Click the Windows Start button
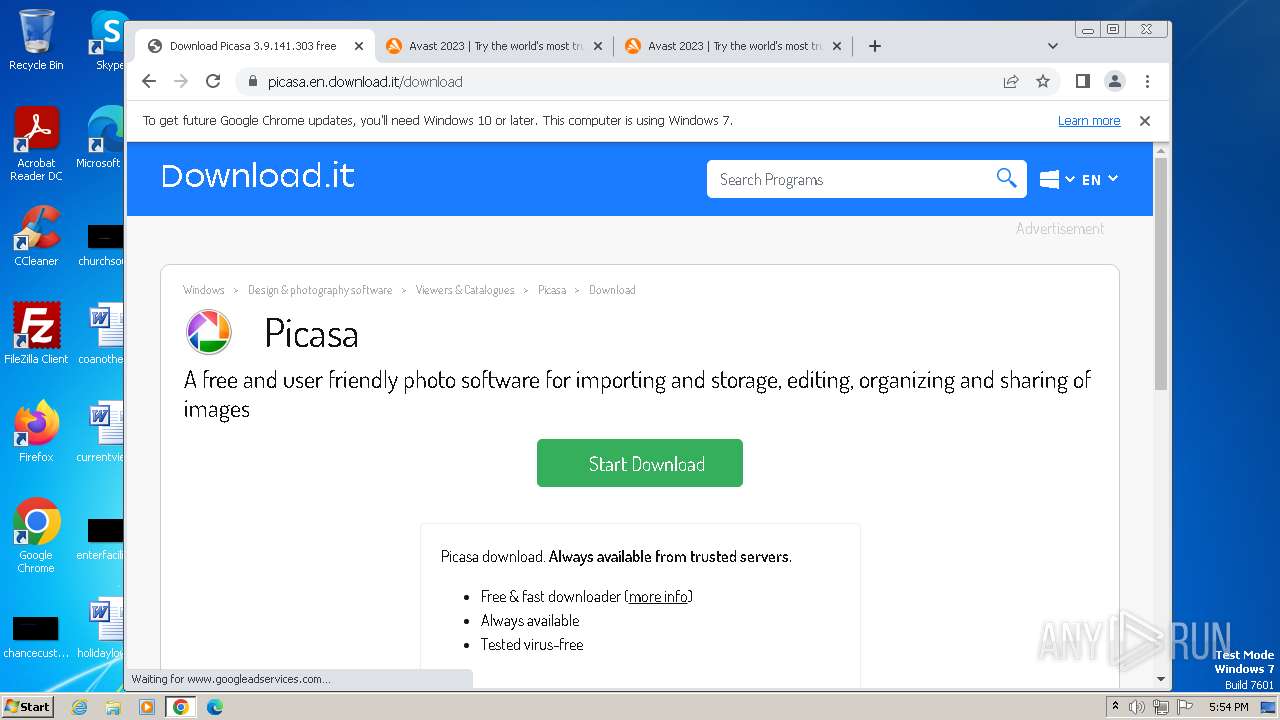 (x=27, y=707)
